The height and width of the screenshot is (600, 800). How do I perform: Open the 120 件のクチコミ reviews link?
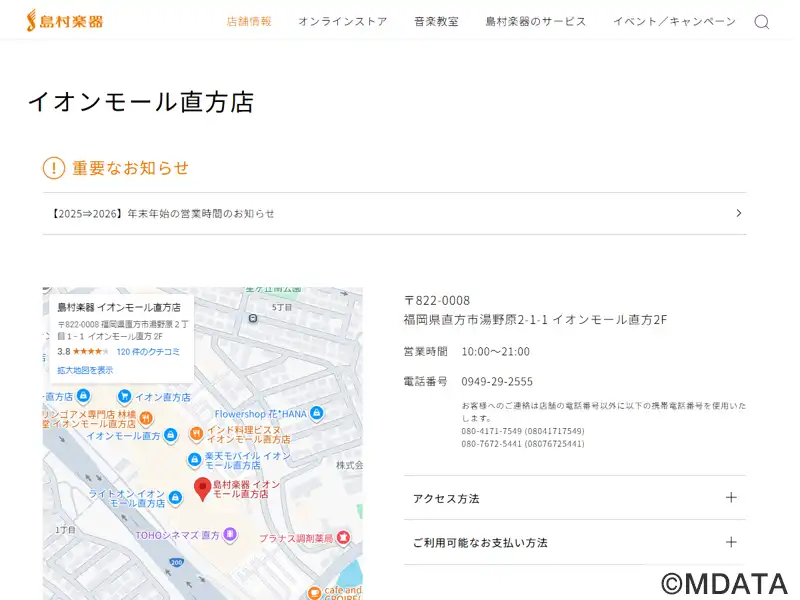point(148,352)
